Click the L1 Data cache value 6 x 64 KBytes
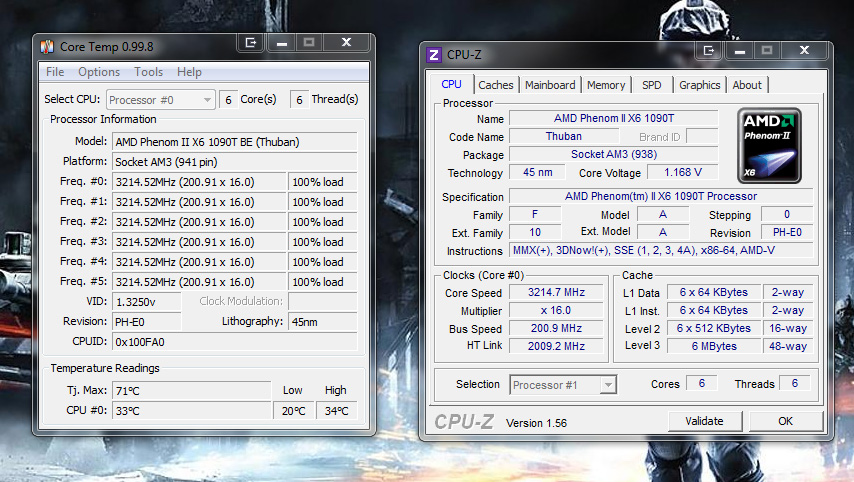854x482 pixels. click(713, 292)
